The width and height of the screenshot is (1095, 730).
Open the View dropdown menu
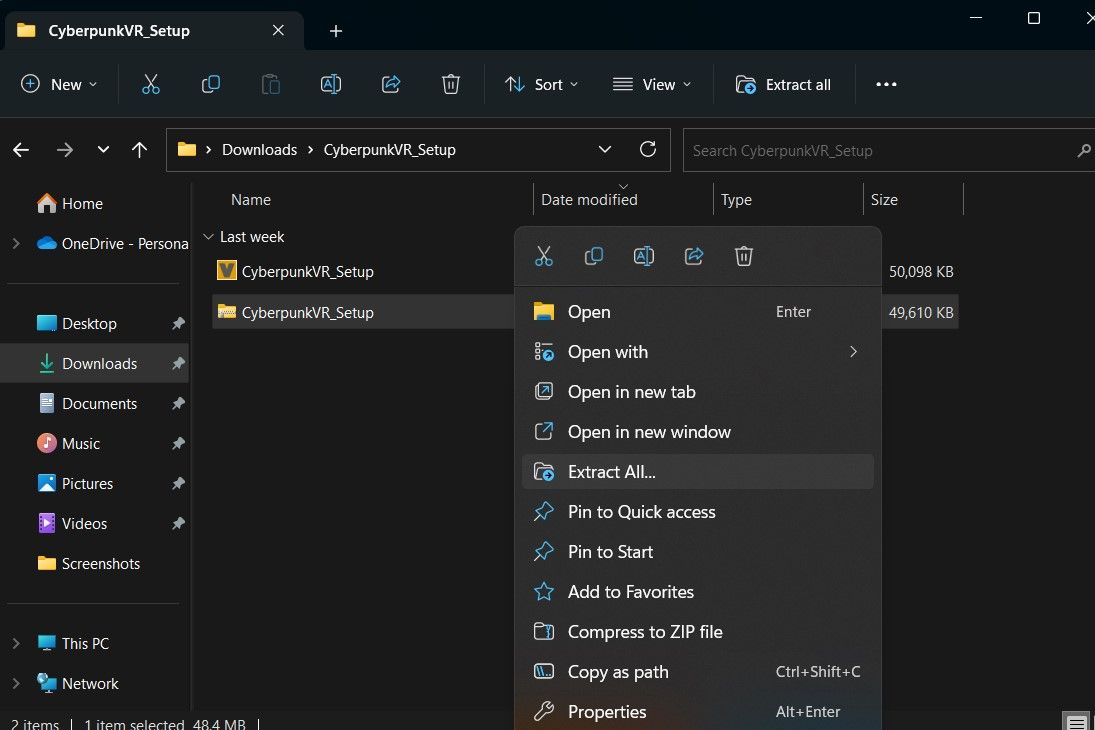tap(652, 84)
